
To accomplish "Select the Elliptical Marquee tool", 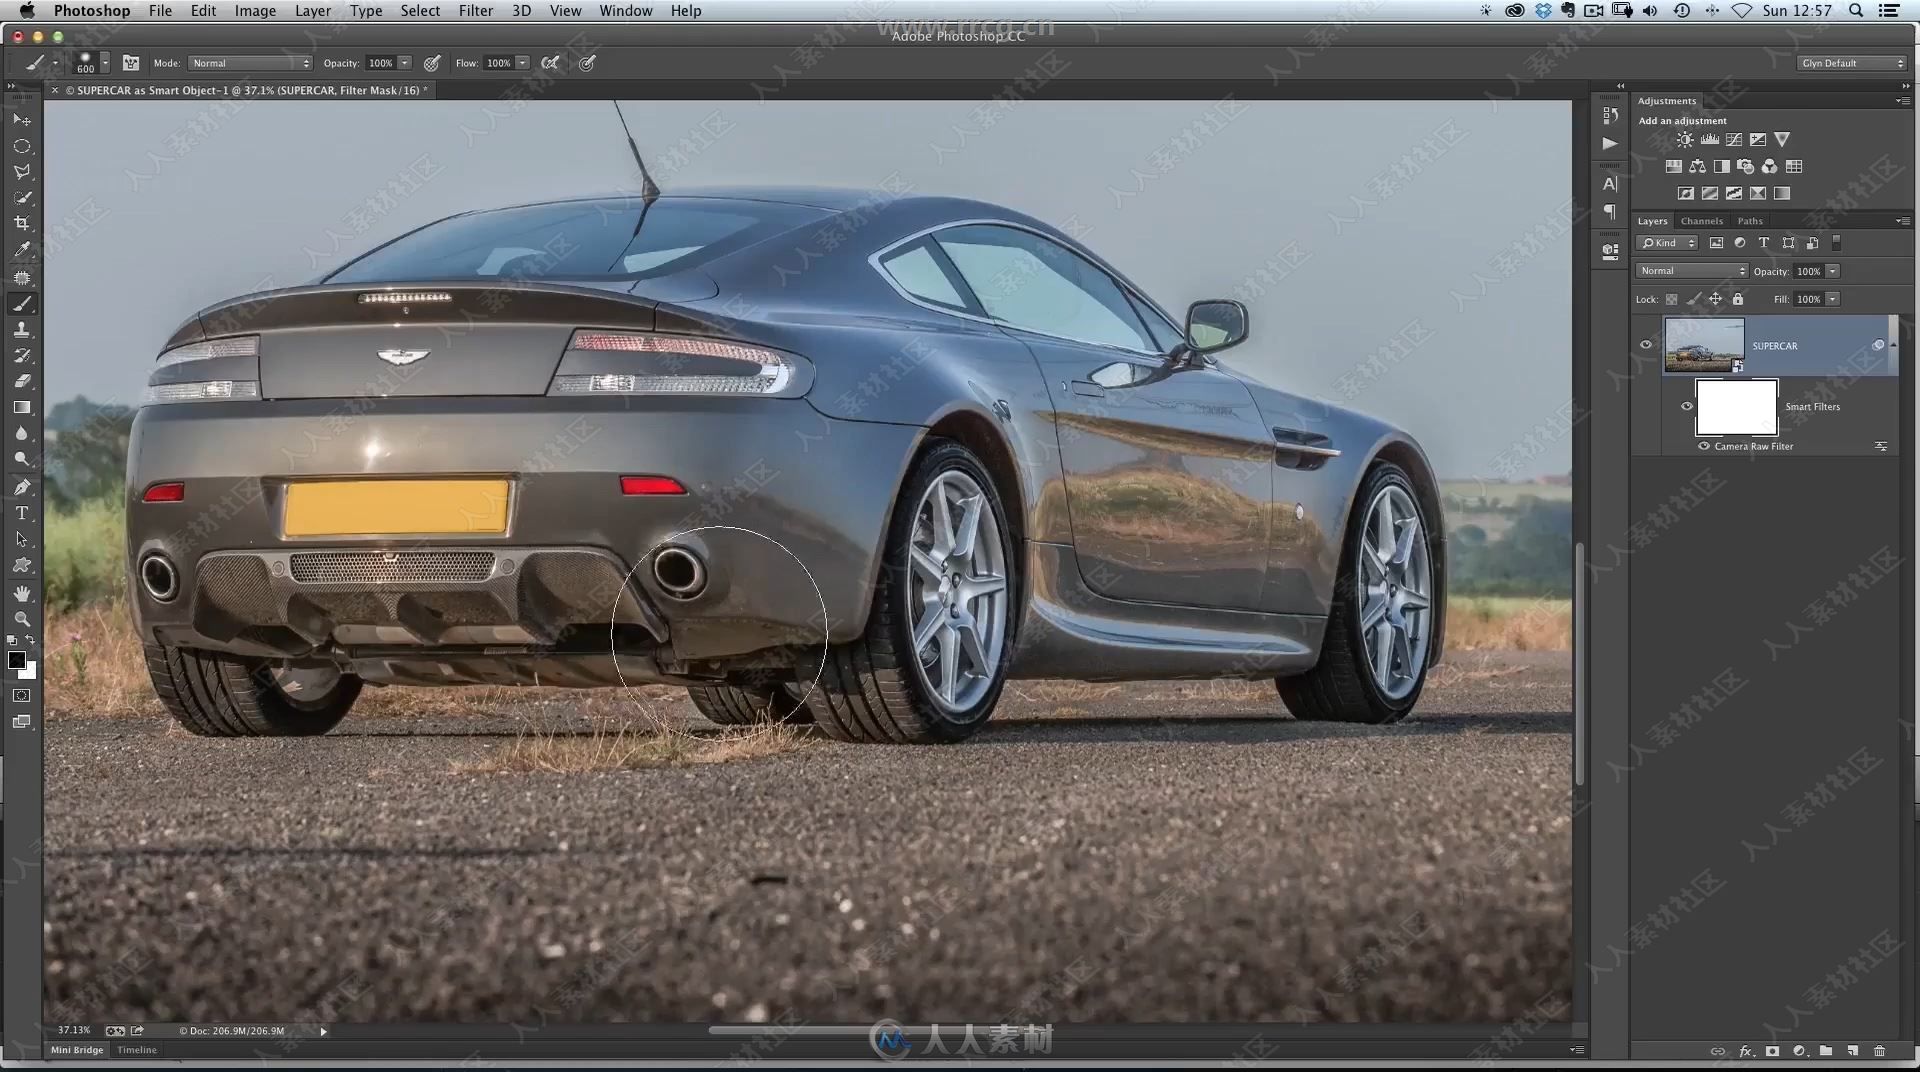I will [21, 146].
